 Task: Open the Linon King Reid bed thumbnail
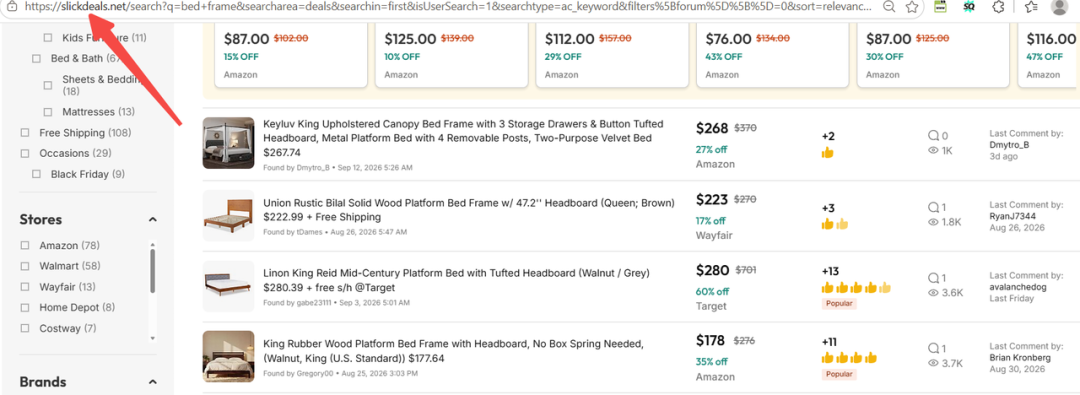click(229, 286)
